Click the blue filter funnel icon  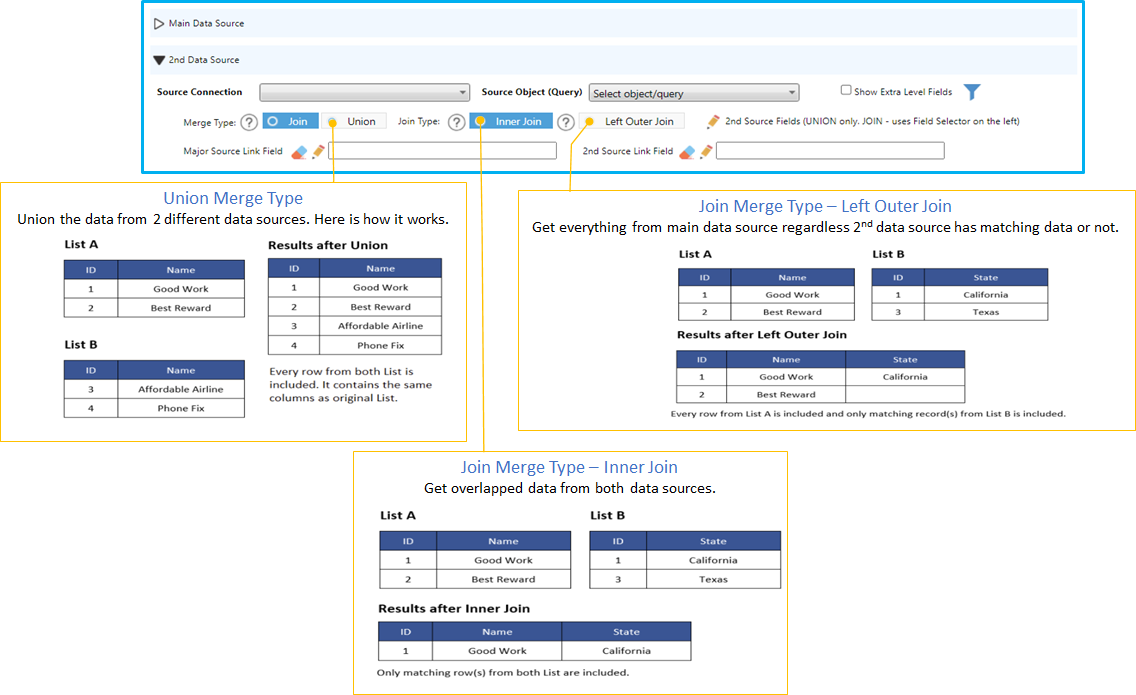(971, 92)
